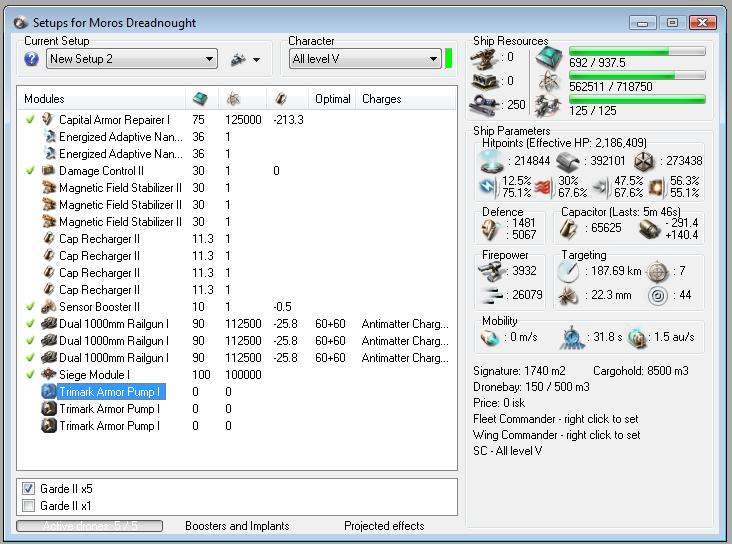Click the thermal resistance flame icon
This screenshot has width=732, height=545.
click(x=543, y=187)
